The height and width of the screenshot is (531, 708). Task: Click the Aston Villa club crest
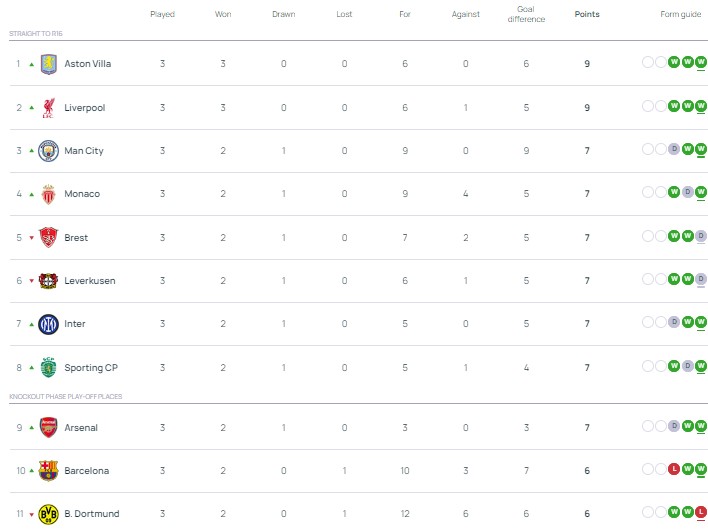click(48, 64)
